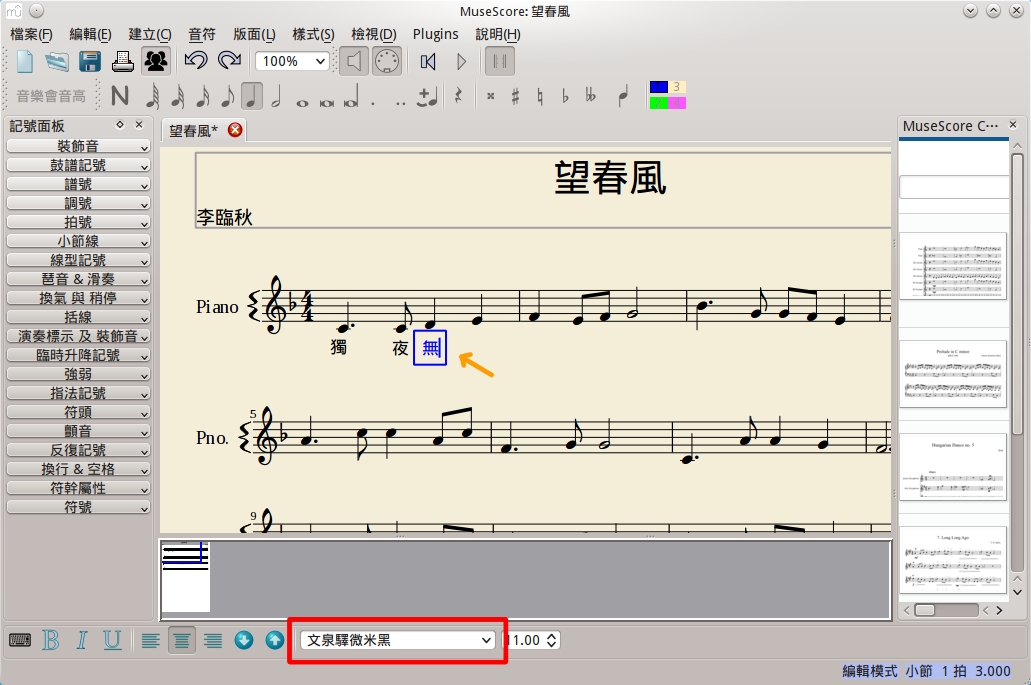Expand the 譜號 palette
This screenshot has width=1031, height=685.
point(78,184)
